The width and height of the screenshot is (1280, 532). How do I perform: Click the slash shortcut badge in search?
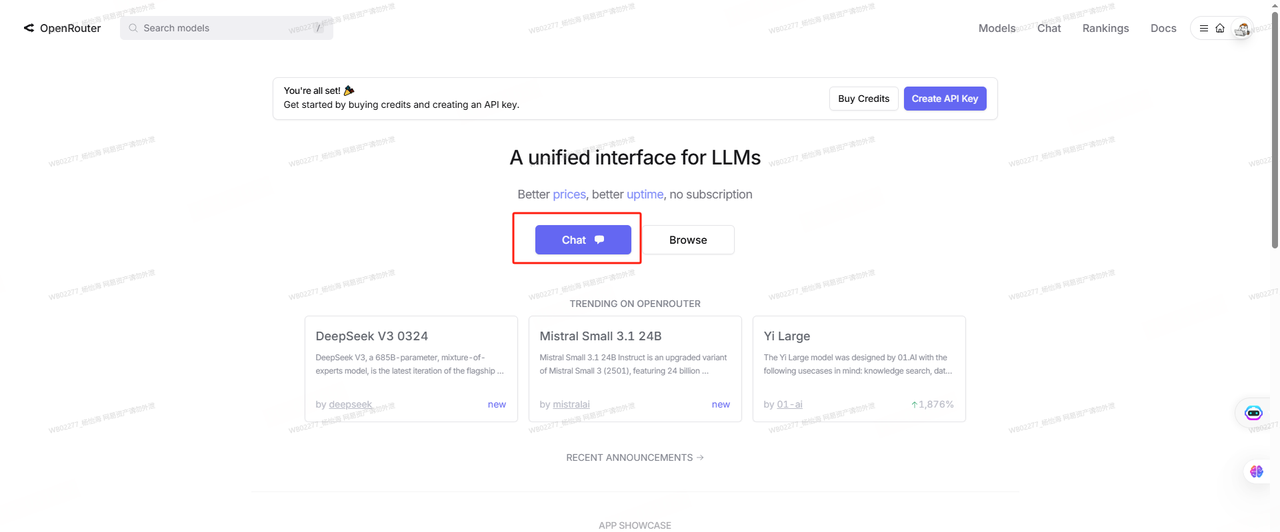(318, 28)
